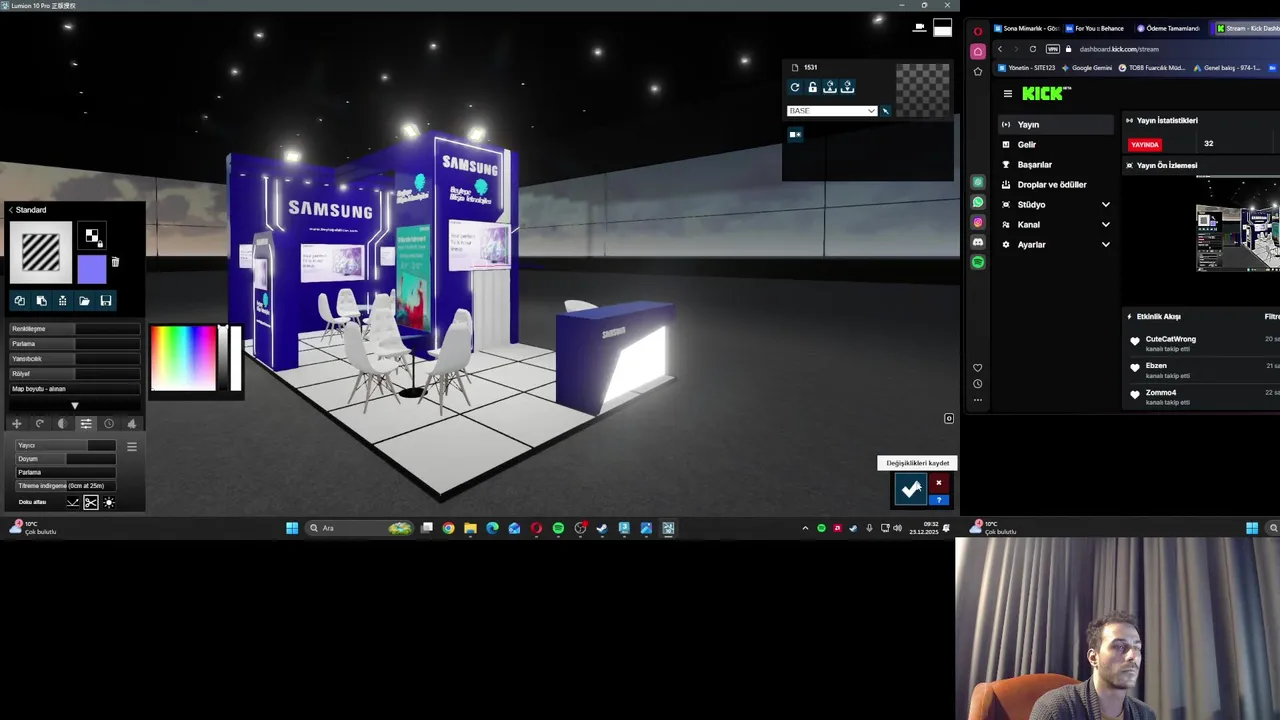Delete the material using the trash icon
Viewport: 1280px width, 720px height.
click(115, 262)
